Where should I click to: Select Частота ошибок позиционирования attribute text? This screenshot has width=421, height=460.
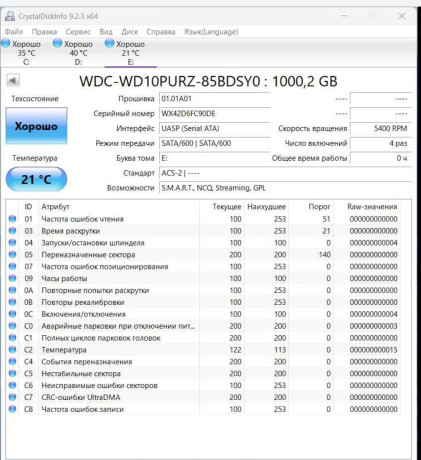(105, 267)
